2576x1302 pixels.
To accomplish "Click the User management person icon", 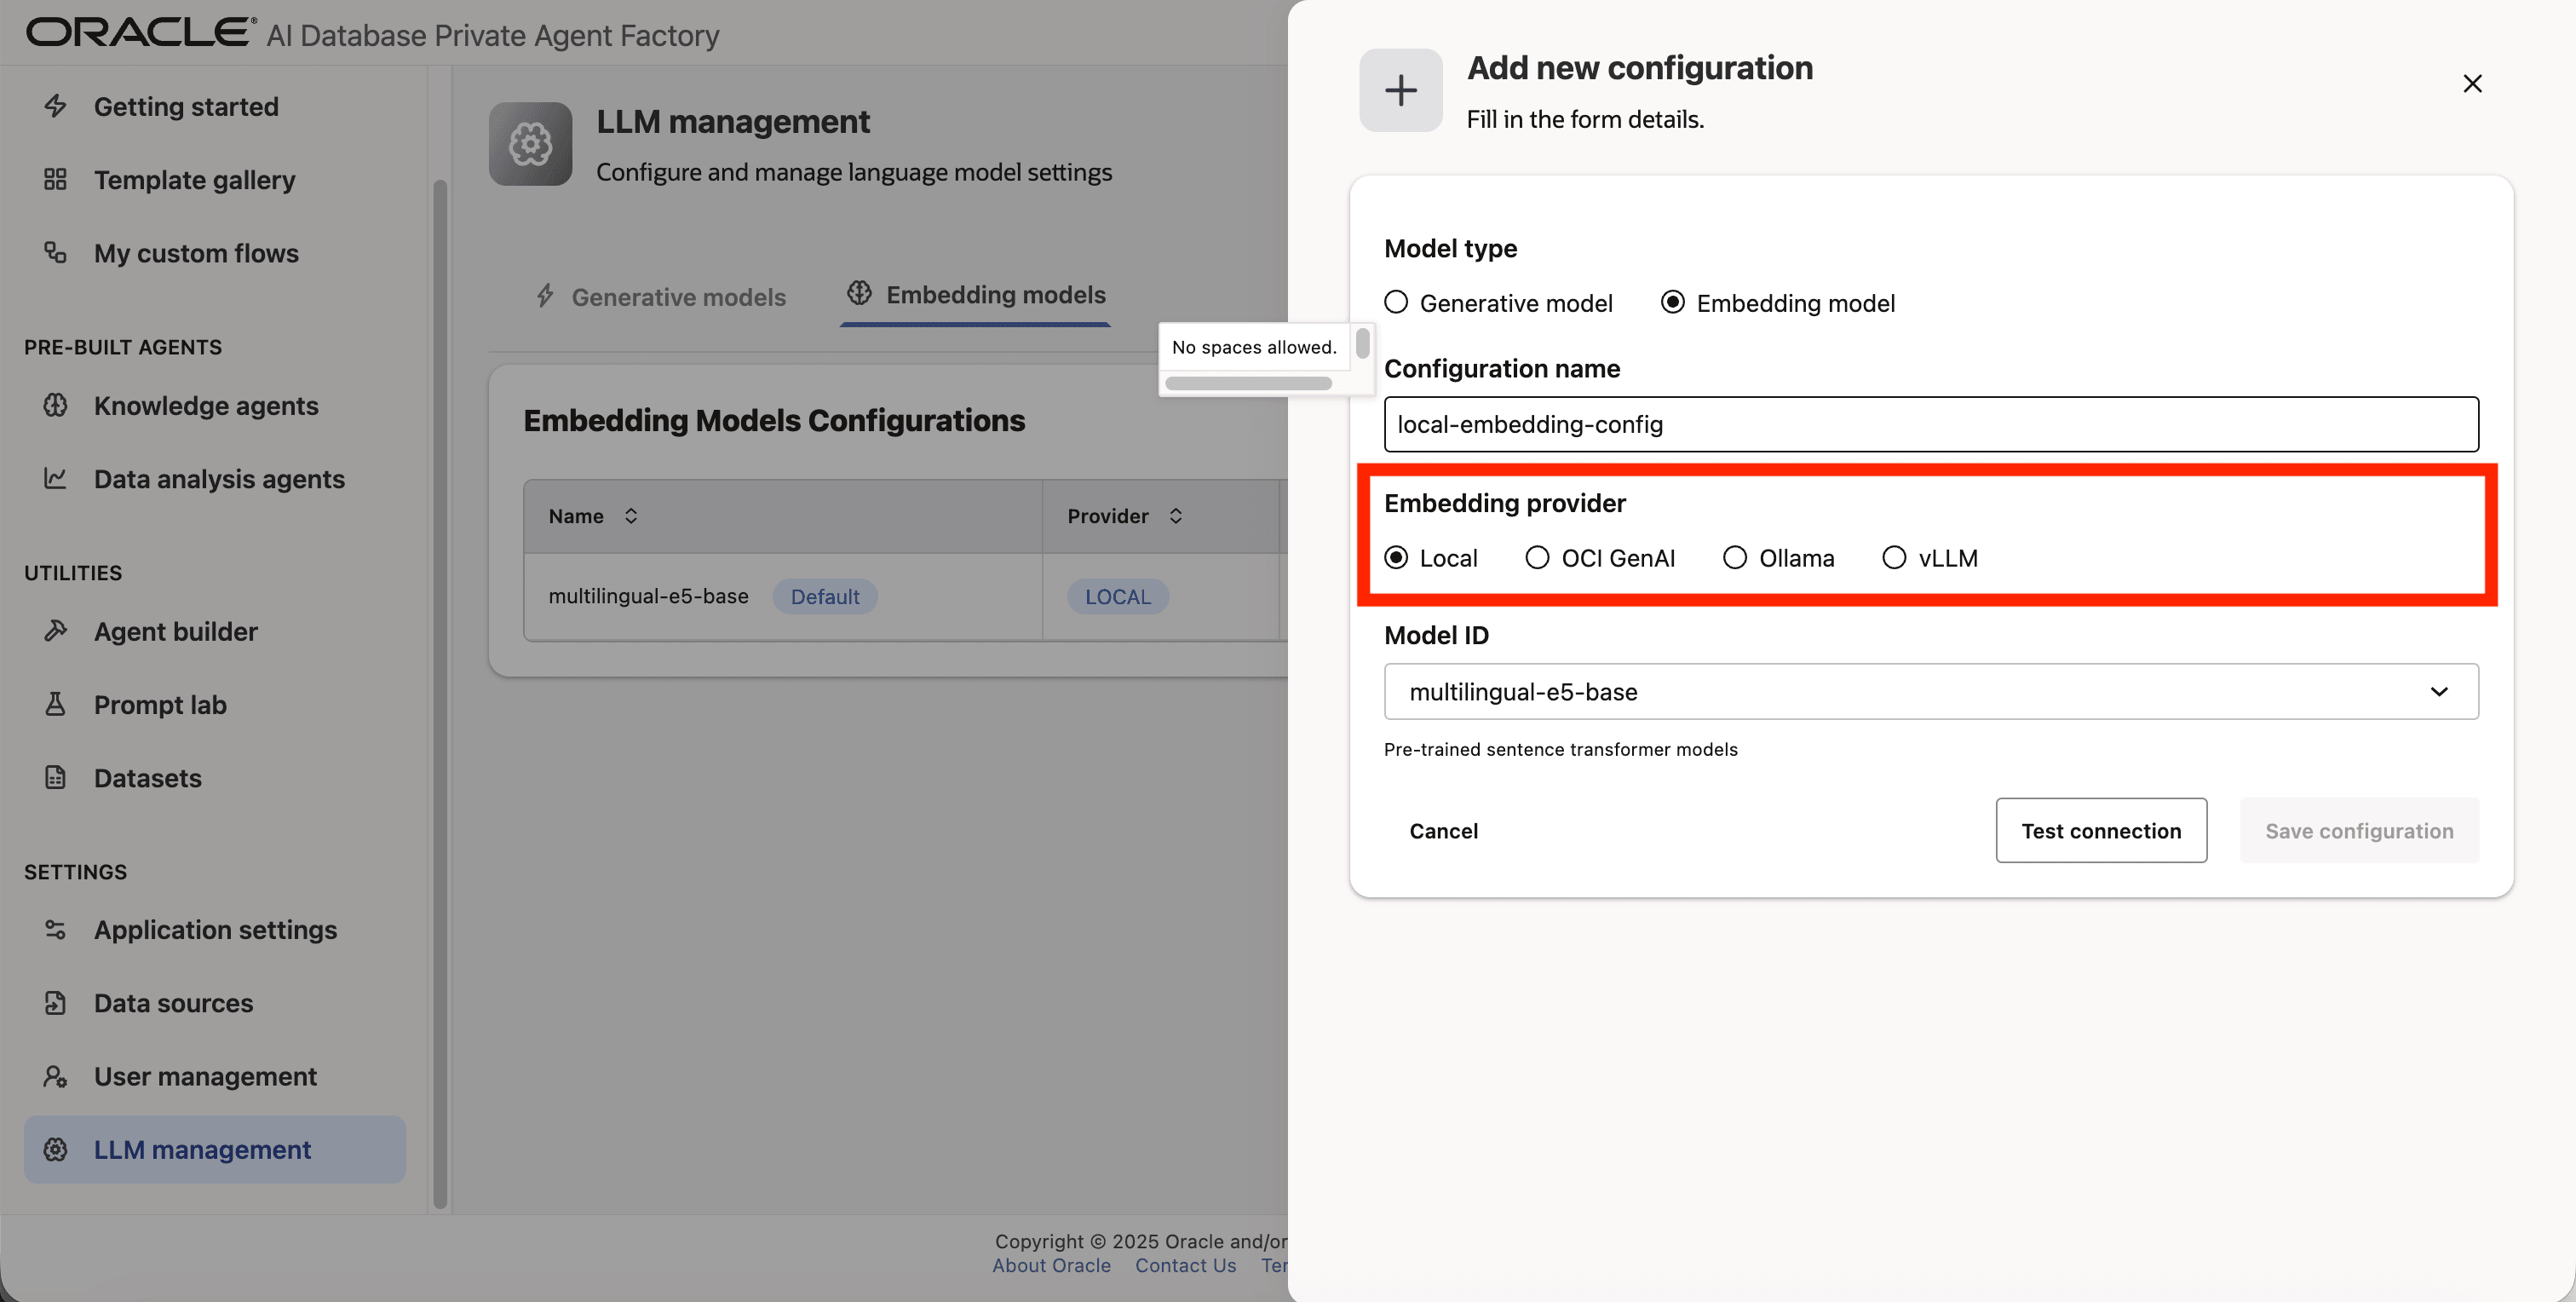I will tap(55, 1076).
